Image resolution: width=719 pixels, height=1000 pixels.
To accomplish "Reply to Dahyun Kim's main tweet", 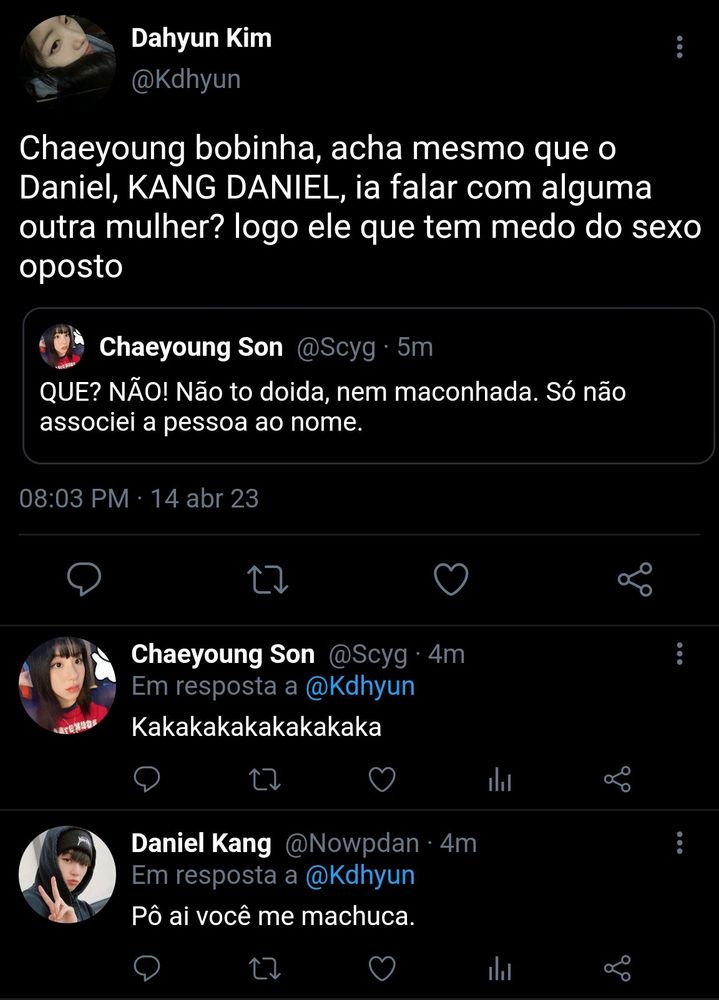I will 84,579.
